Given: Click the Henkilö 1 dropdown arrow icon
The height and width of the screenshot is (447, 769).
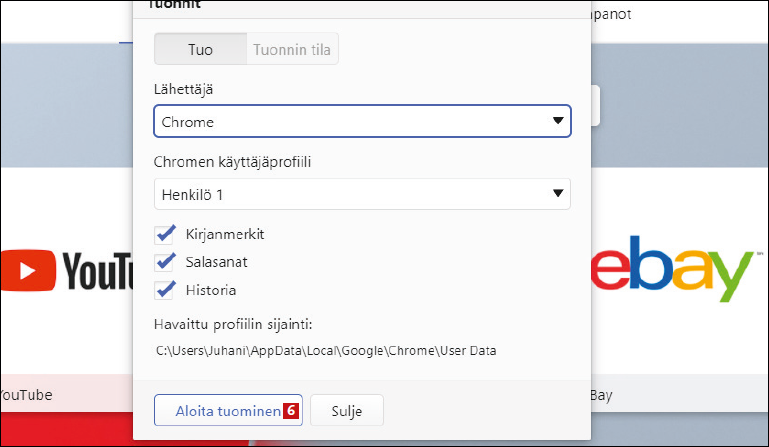Looking at the screenshot, I should click(558, 194).
